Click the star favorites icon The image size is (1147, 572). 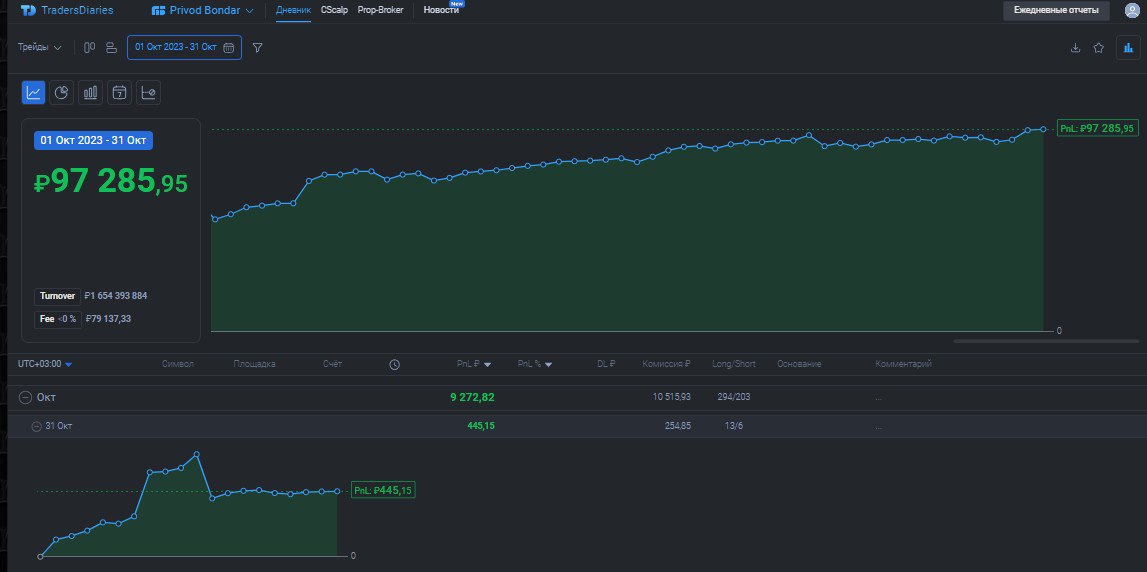(1098, 48)
